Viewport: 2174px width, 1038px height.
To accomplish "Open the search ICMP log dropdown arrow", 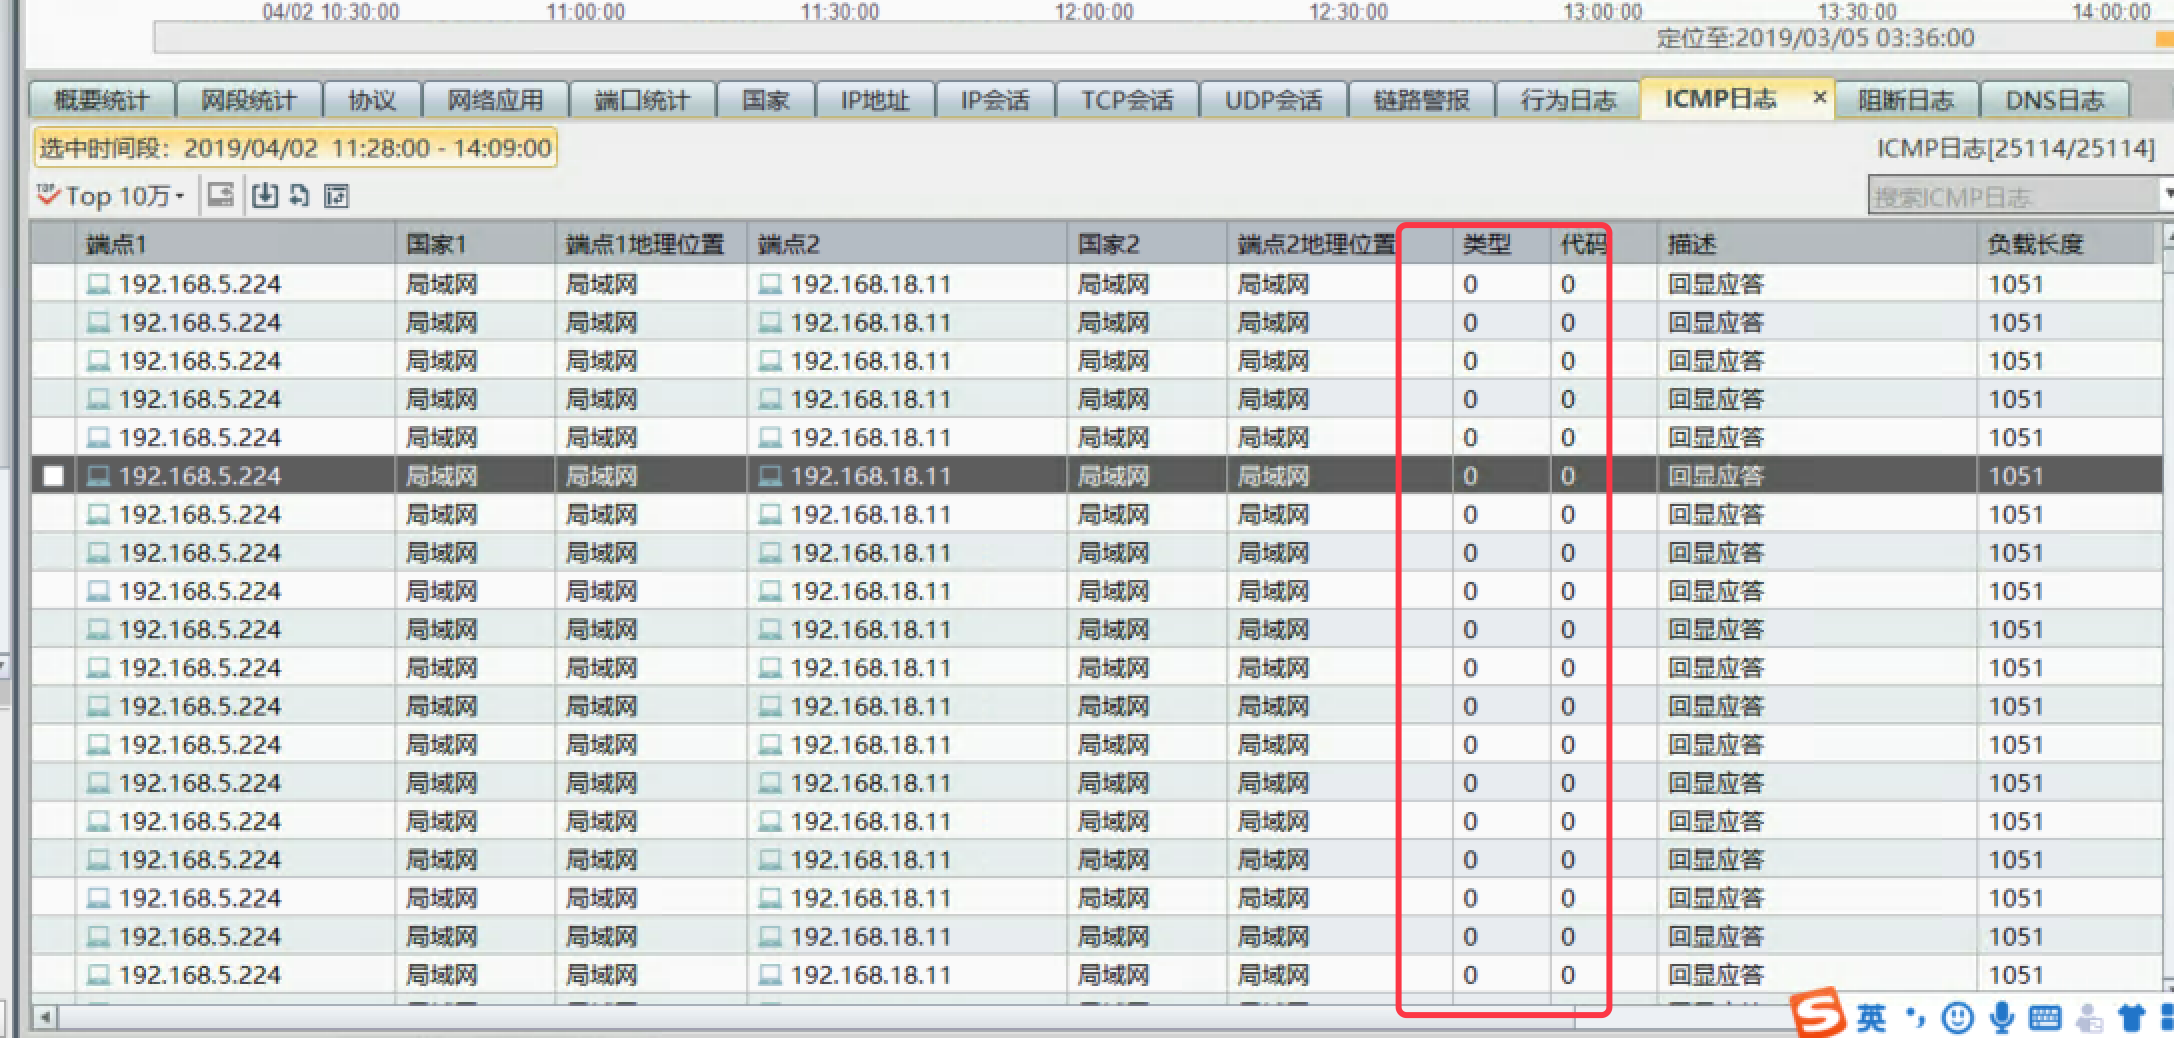I will click(x=2166, y=194).
